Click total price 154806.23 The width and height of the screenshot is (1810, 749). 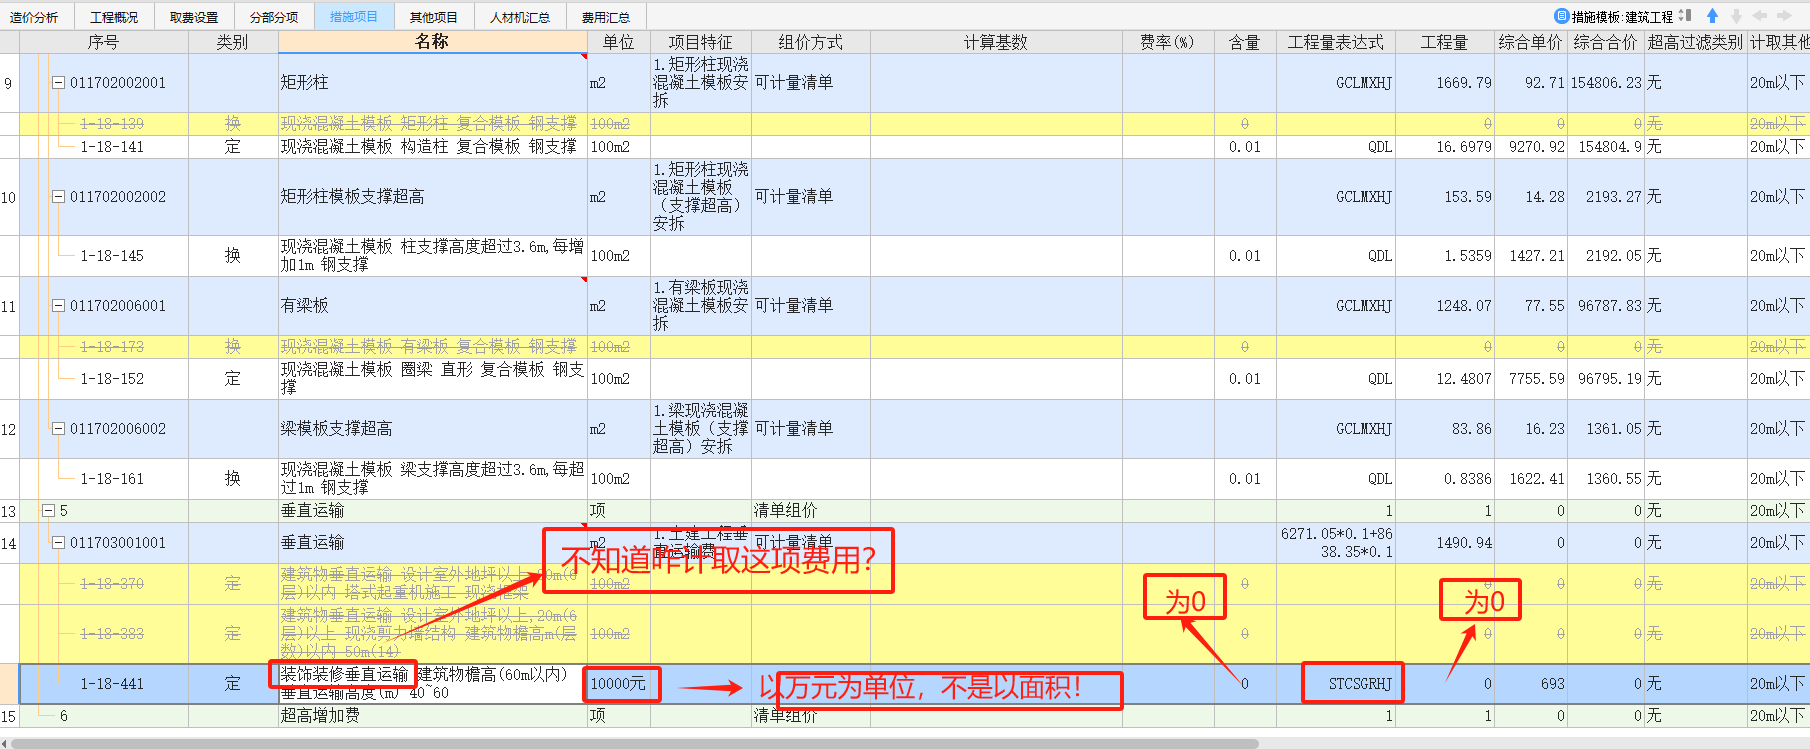click(x=1606, y=83)
